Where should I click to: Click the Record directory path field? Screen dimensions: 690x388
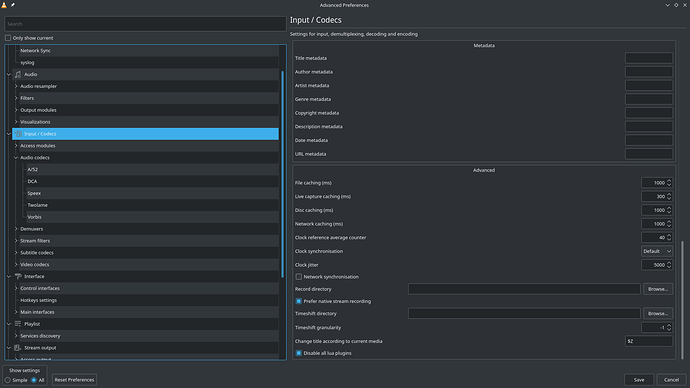[524, 289]
